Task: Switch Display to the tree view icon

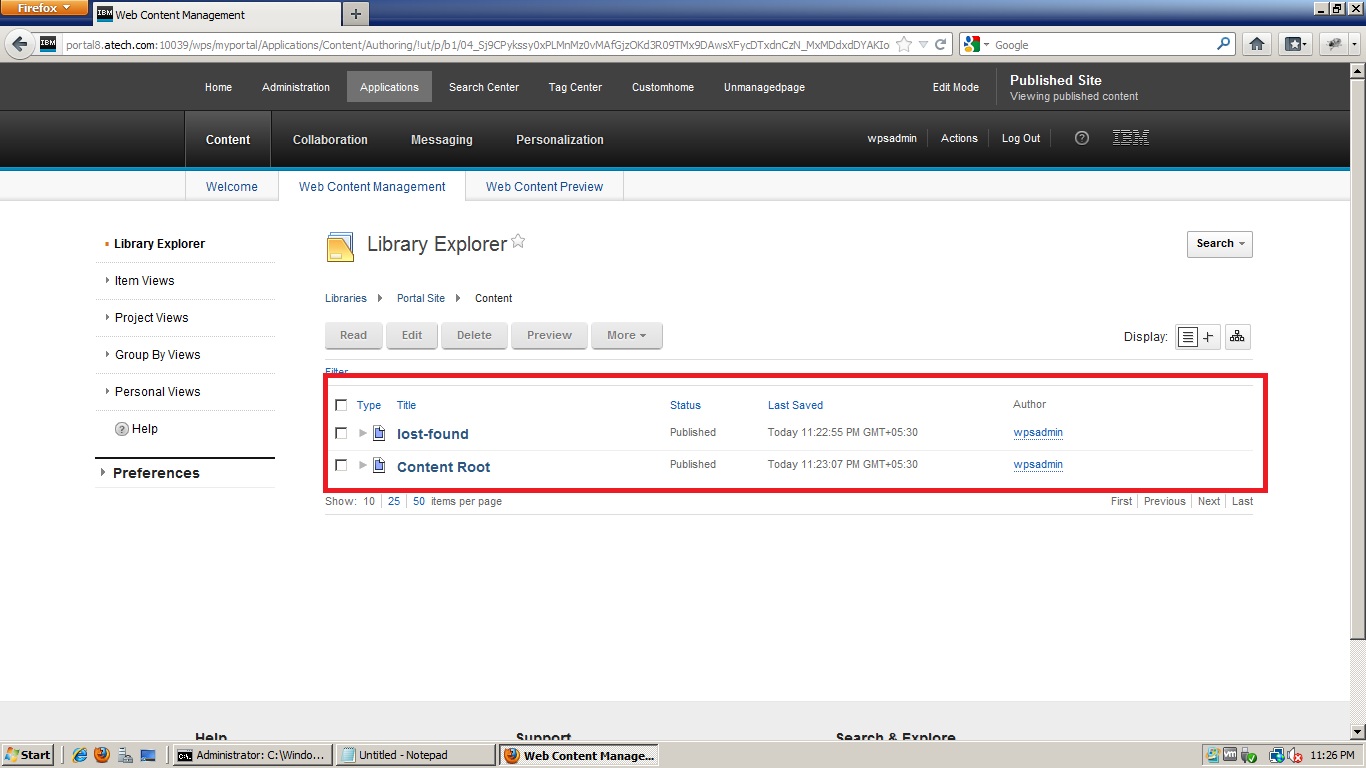Action: tap(1208, 337)
